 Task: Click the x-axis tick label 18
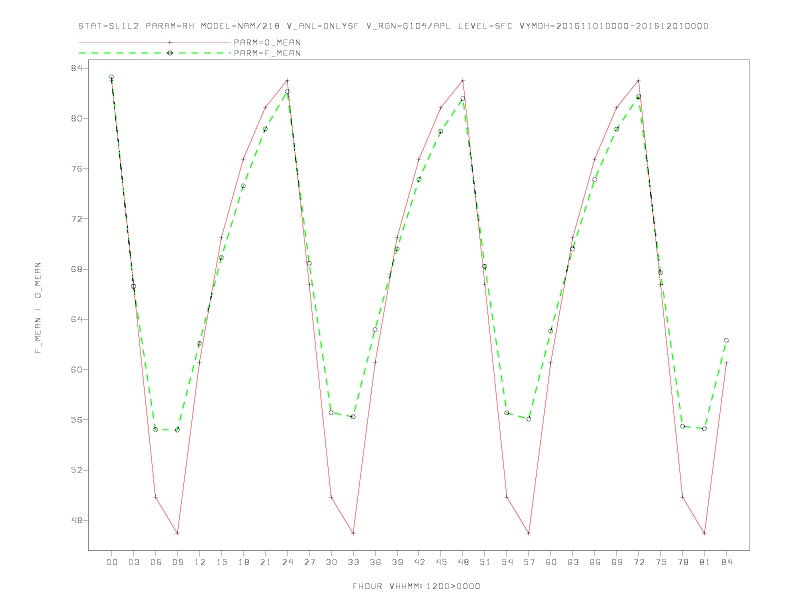(x=243, y=562)
